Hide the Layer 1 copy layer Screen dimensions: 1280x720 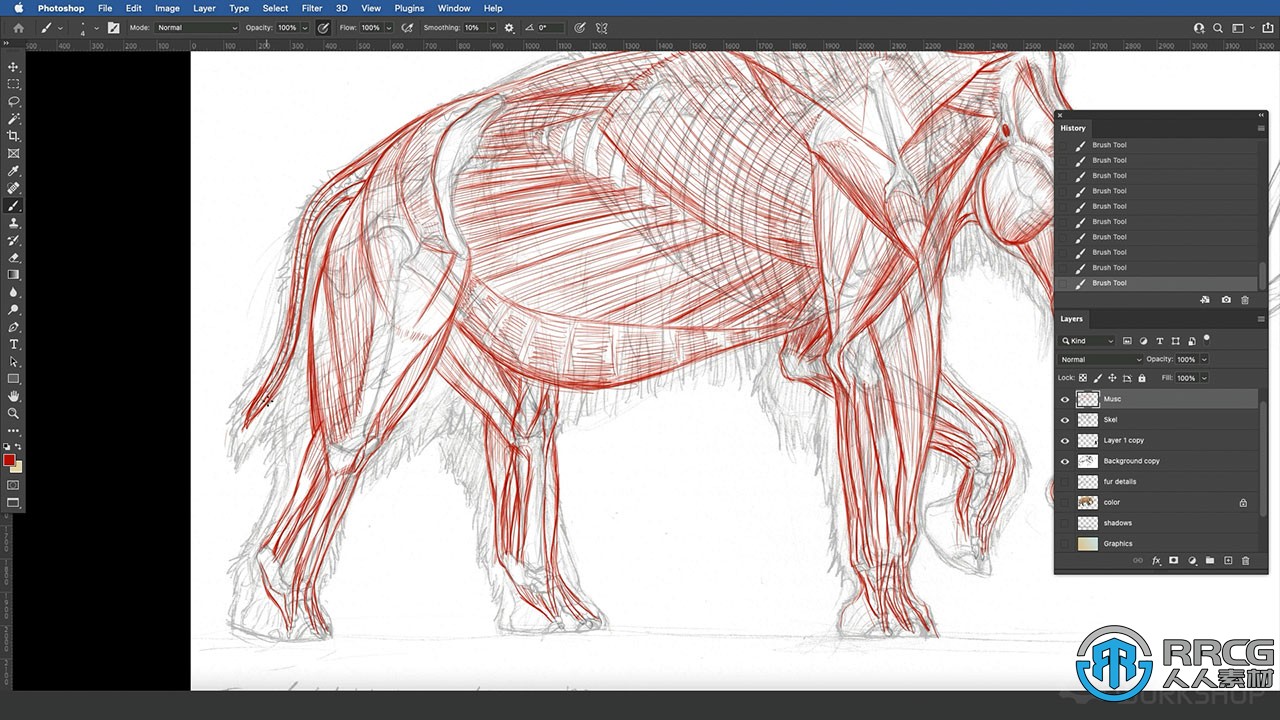tap(1065, 440)
